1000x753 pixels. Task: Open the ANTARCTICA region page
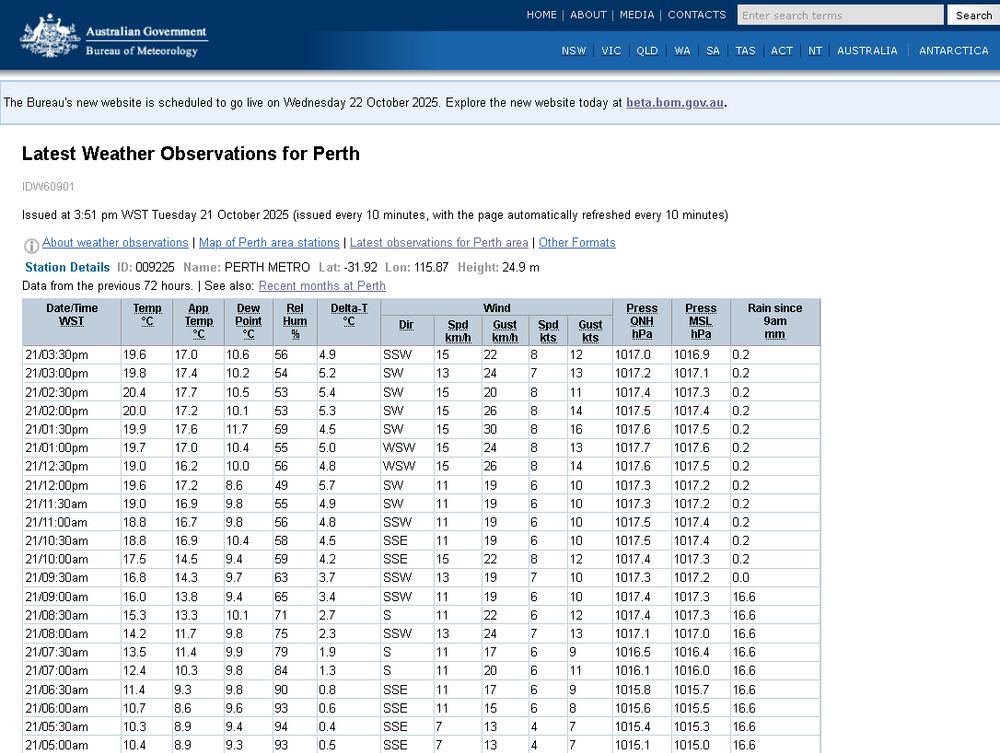953,50
